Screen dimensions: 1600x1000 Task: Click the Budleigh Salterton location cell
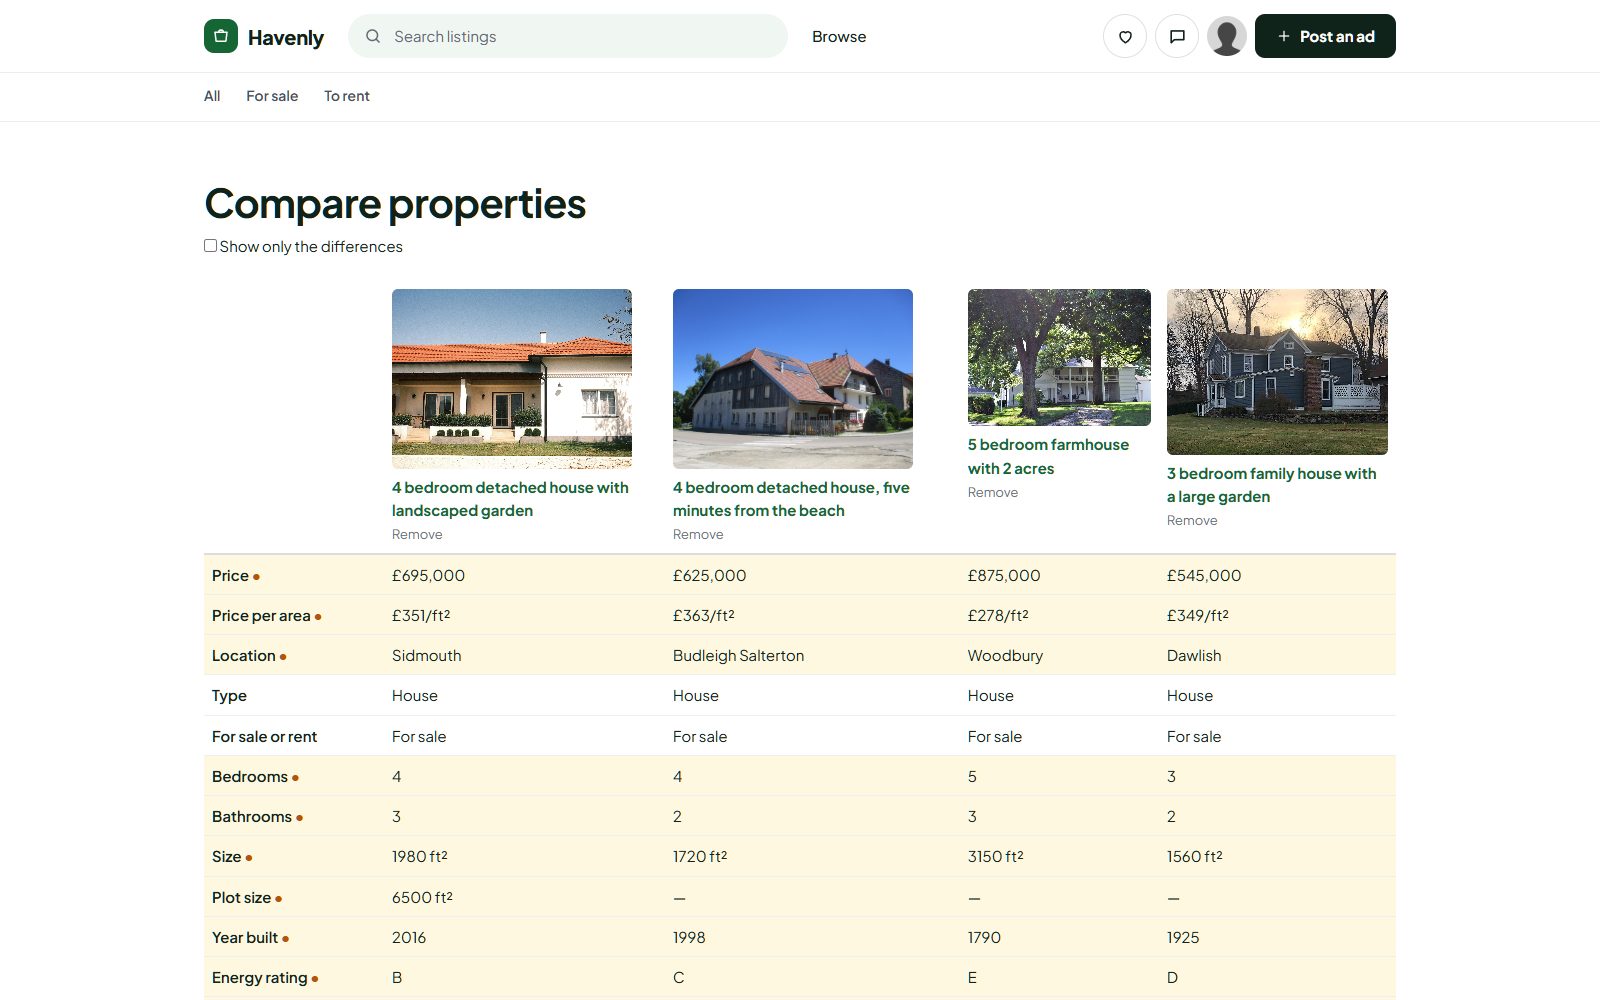(x=738, y=655)
